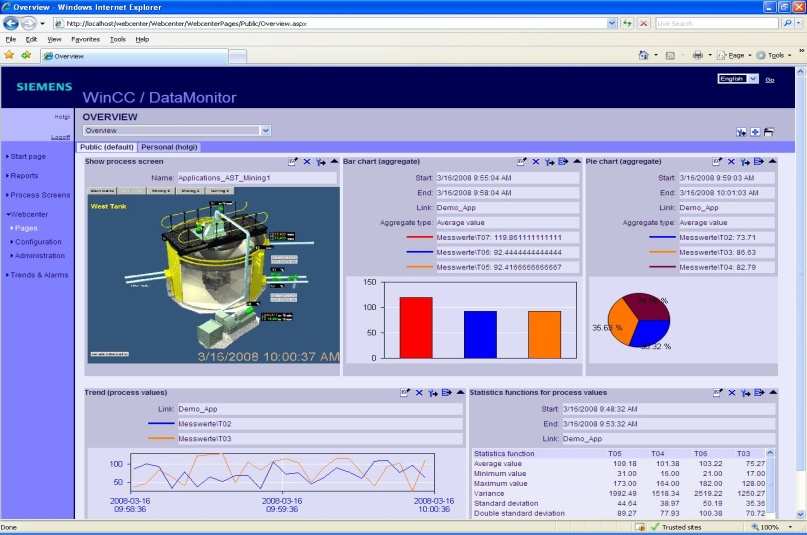Click the Live Search input box
The image size is (807, 535).
[x=716, y=23]
